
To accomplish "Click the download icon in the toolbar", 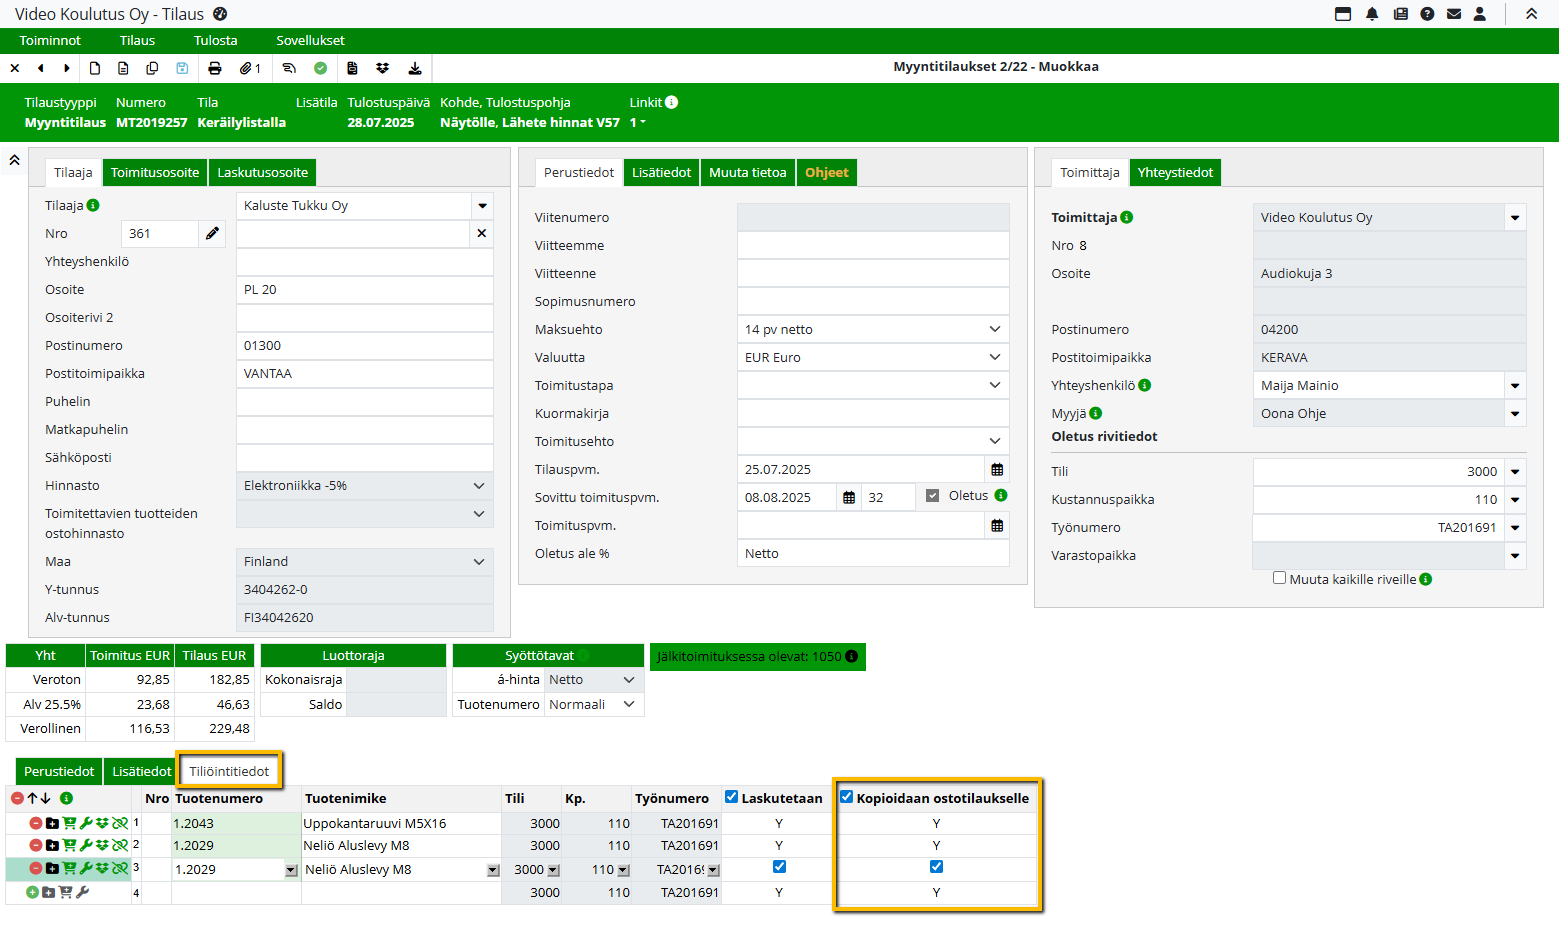I will (414, 68).
